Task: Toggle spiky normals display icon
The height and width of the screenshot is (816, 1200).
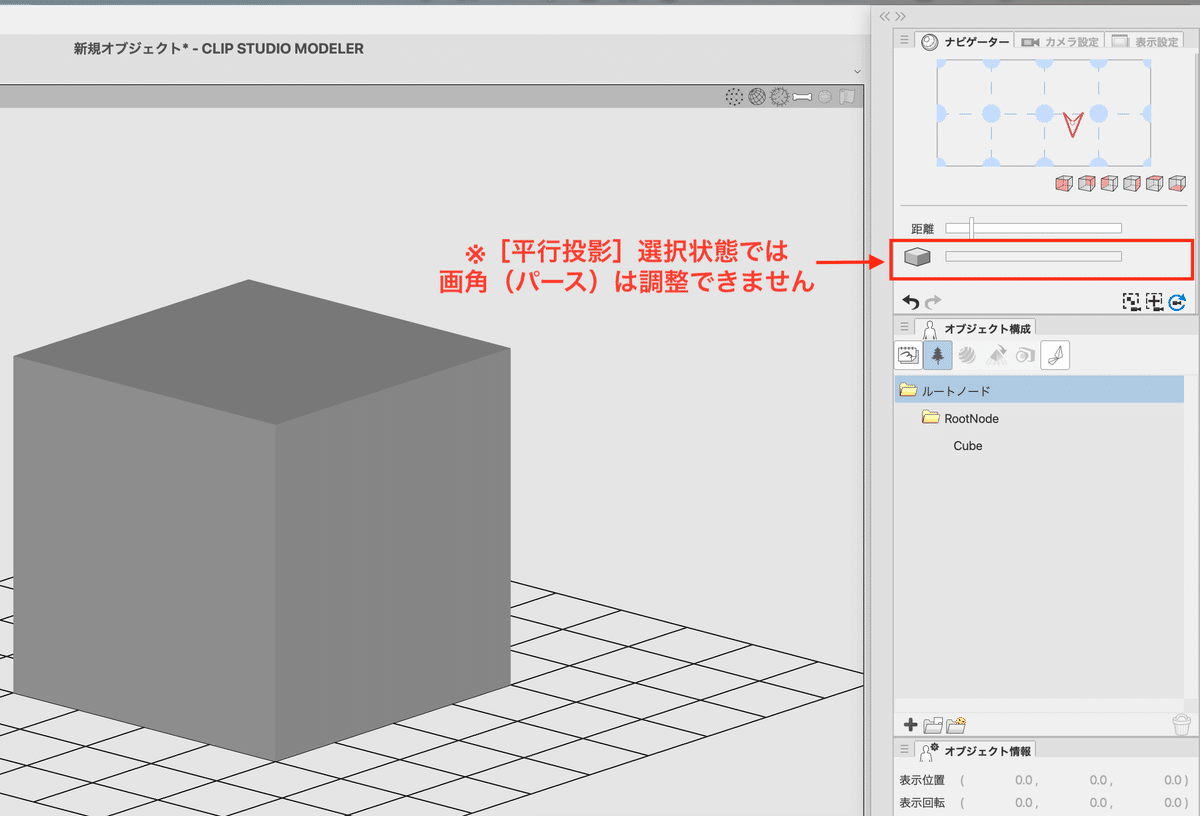Action: tap(780, 97)
